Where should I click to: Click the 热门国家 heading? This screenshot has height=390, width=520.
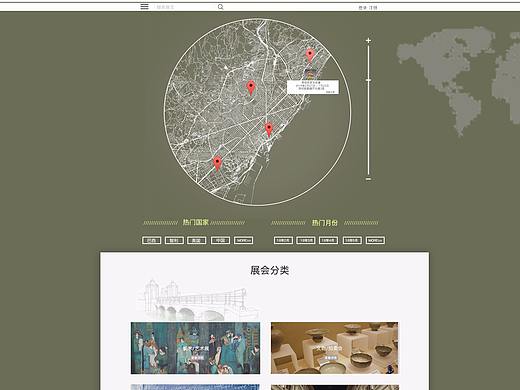195,222
